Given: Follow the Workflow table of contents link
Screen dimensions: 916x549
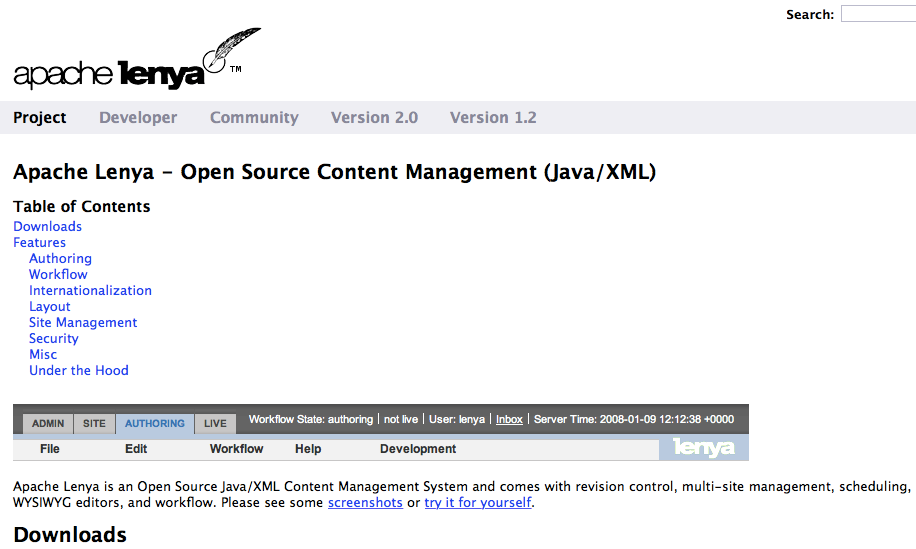Looking at the screenshot, I should (x=58, y=274).
